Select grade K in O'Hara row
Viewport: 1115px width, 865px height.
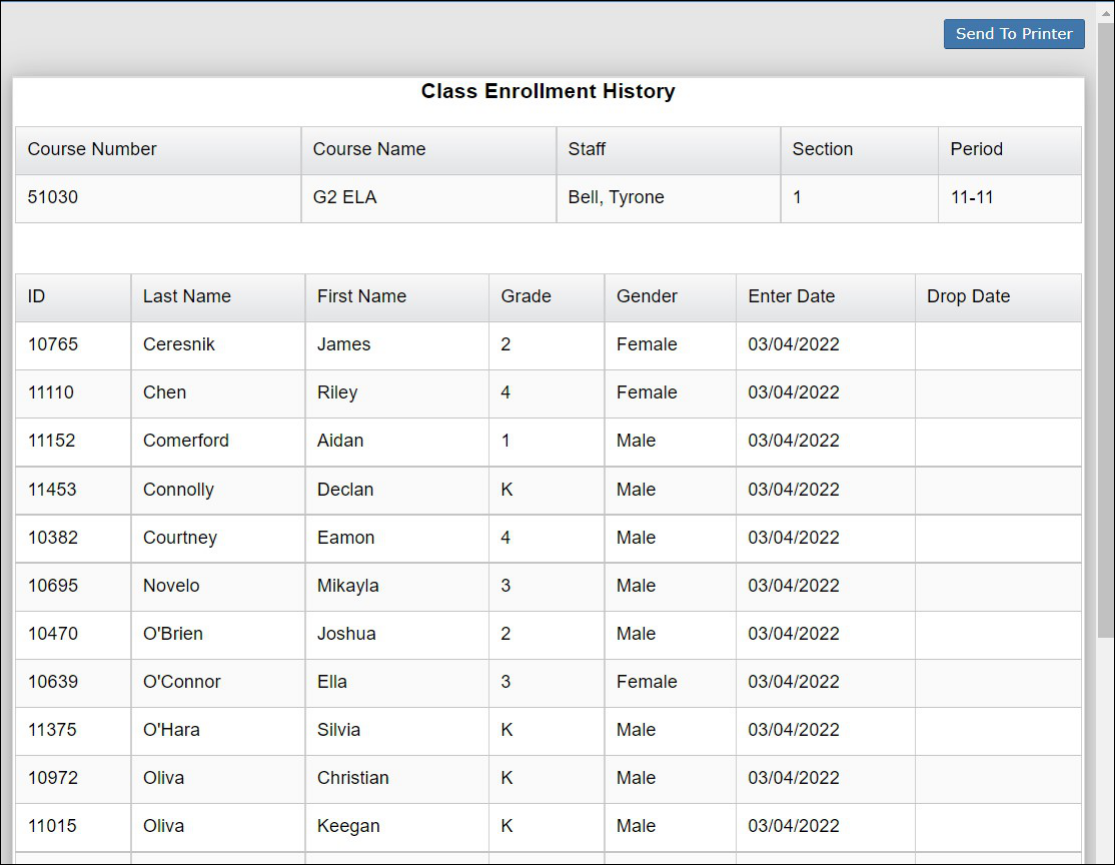pos(507,730)
